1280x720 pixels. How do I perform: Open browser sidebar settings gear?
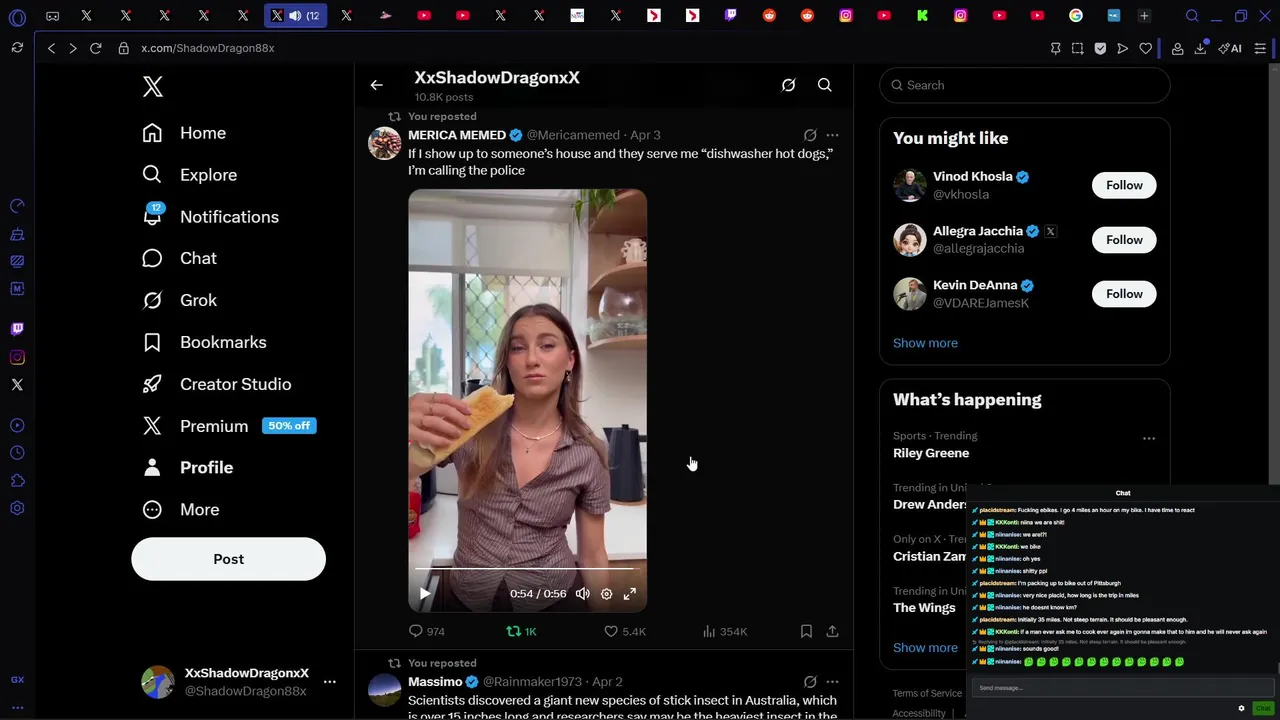(17, 508)
